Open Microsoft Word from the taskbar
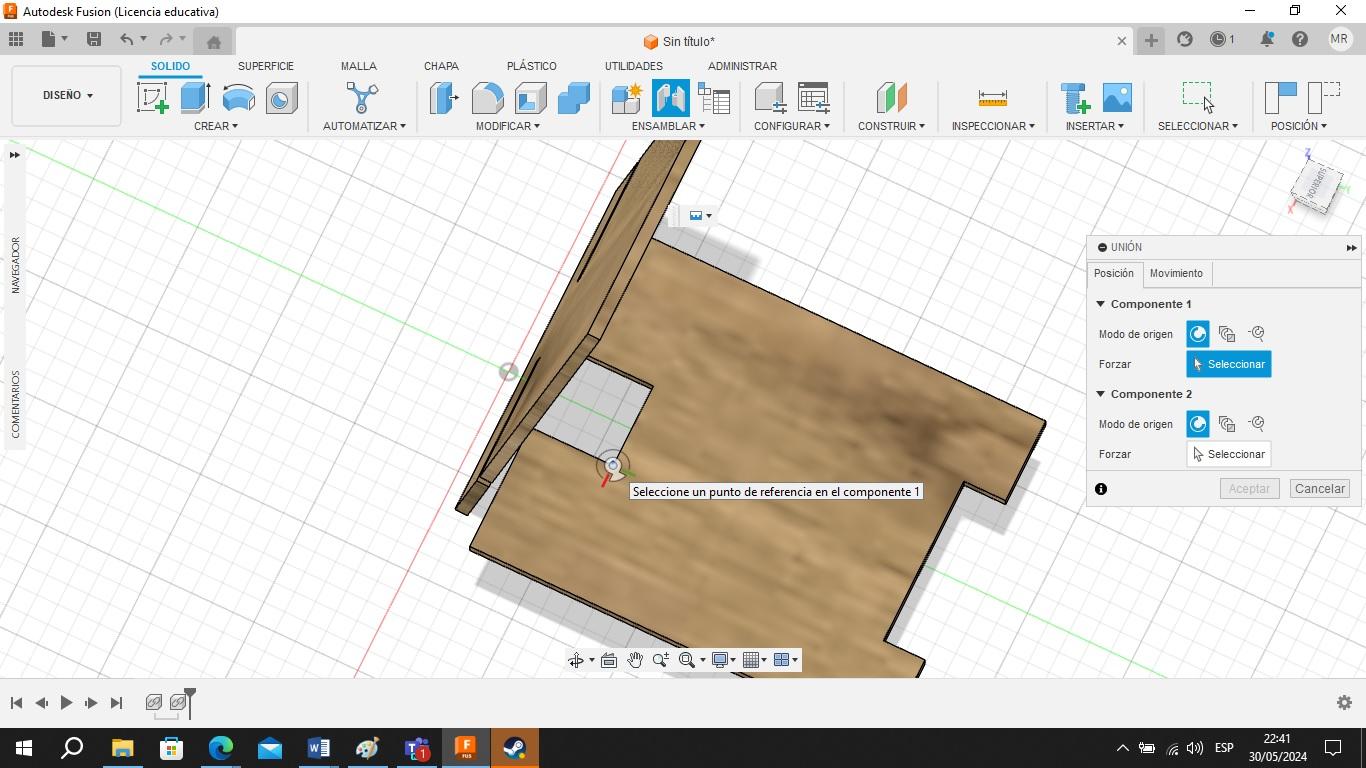This screenshot has height=768, width=1366. click(x=319, y=748)
